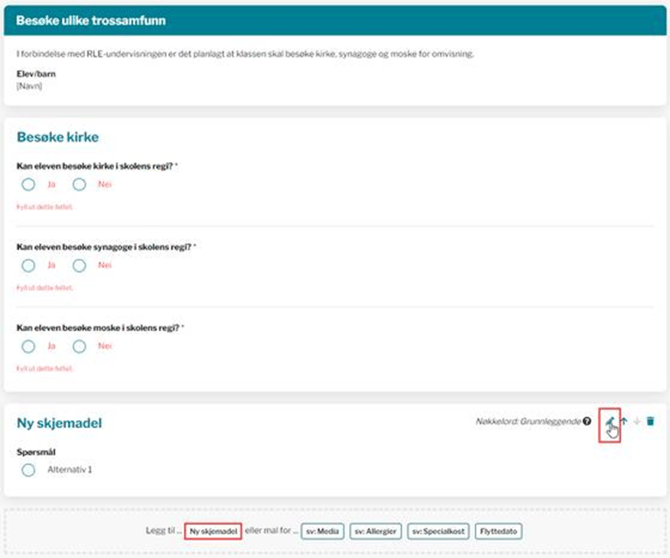This screenshot has height=558, width=670.
Task: Click the Ny skjemadel section heading
Action: point(59,424)
